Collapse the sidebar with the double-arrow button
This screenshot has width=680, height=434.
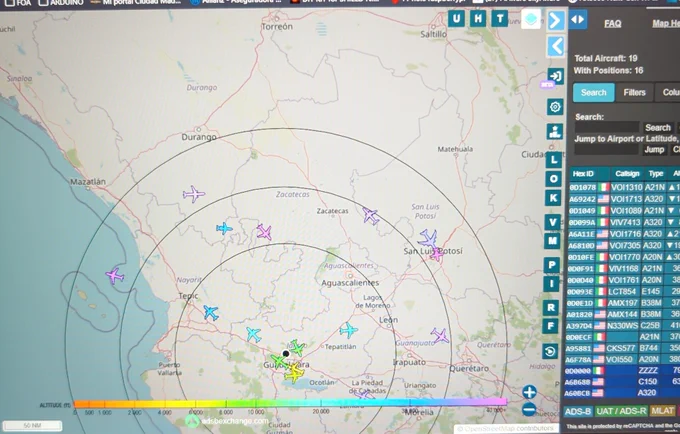tap(577, 20)
